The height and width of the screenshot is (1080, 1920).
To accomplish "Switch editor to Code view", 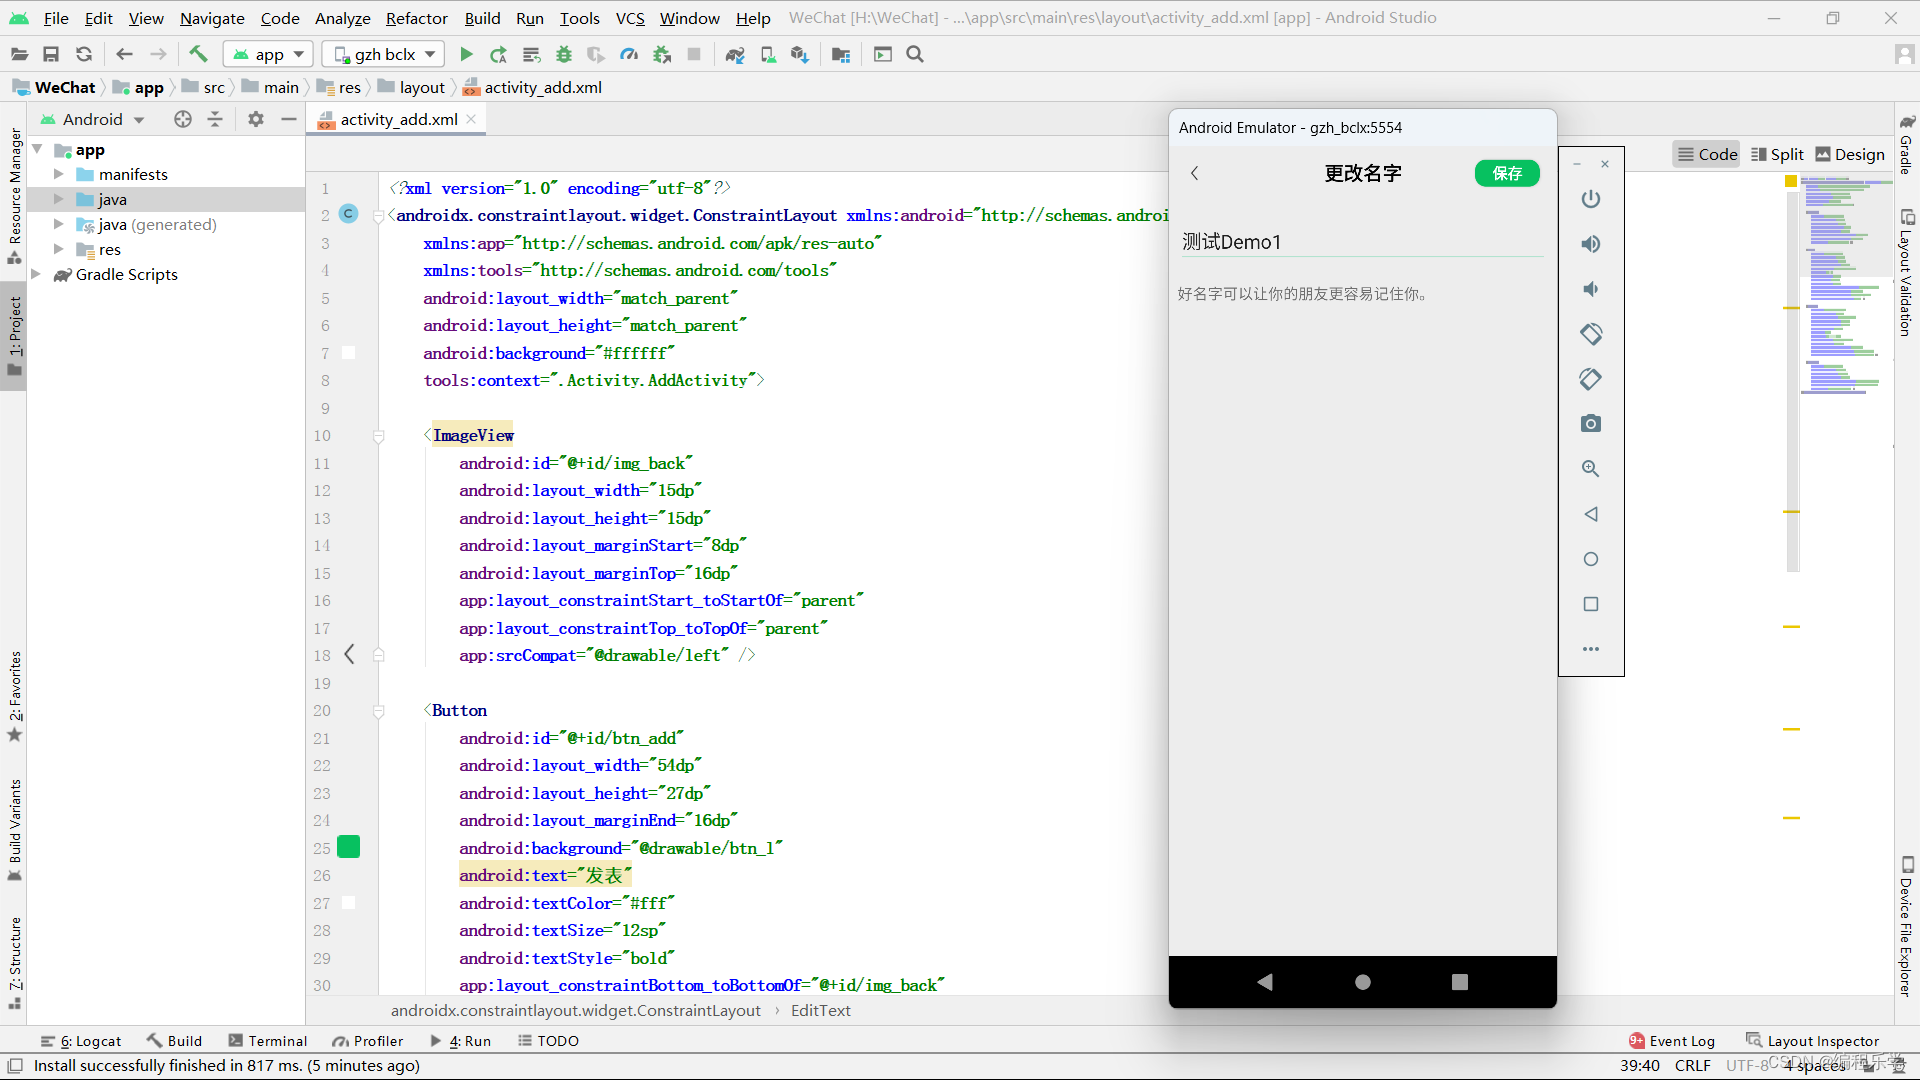I will click(1707, 154).
